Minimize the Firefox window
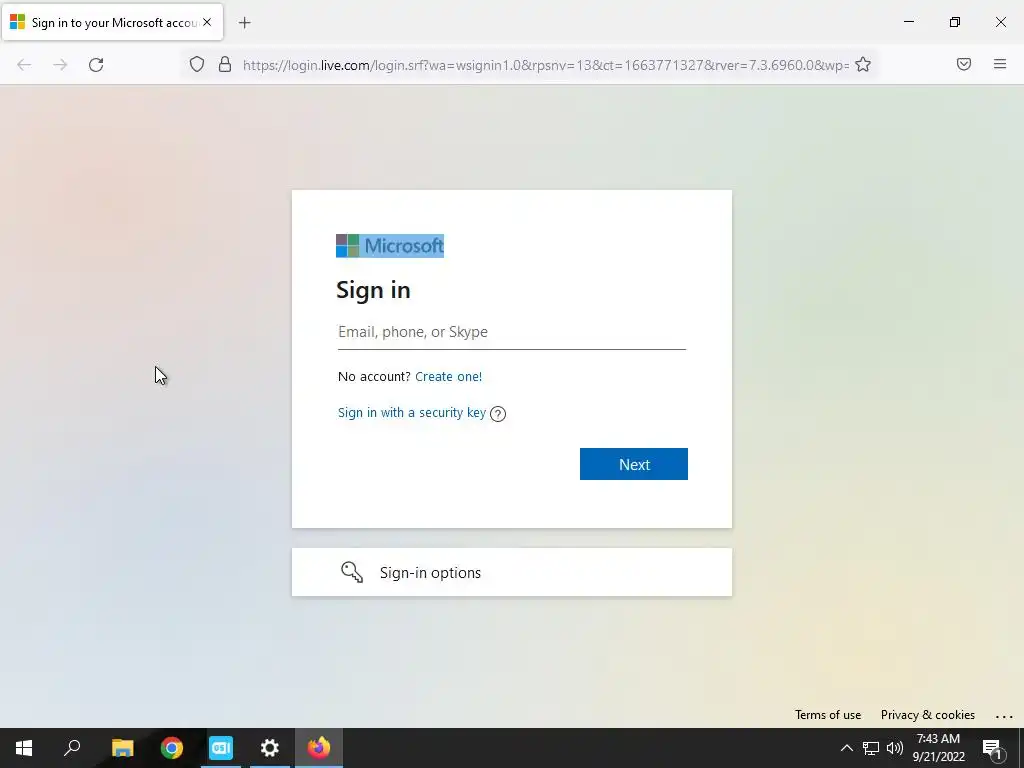This screenshot has height=768, width=1024. click(908, 22)
